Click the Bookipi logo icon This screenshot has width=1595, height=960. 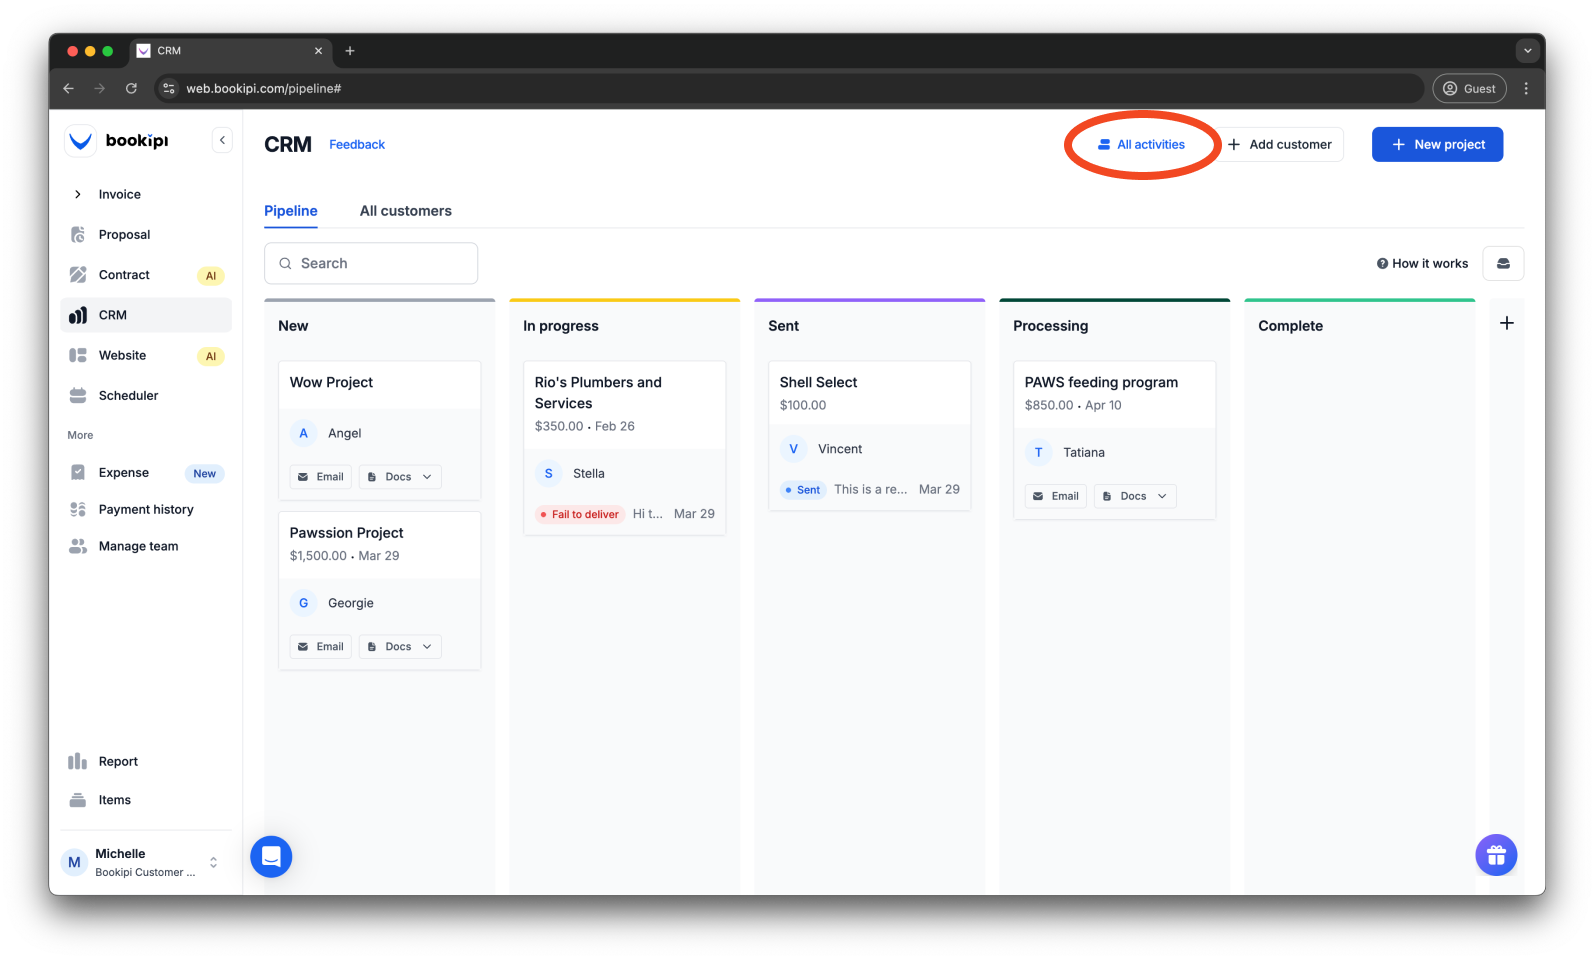point(80,141)
